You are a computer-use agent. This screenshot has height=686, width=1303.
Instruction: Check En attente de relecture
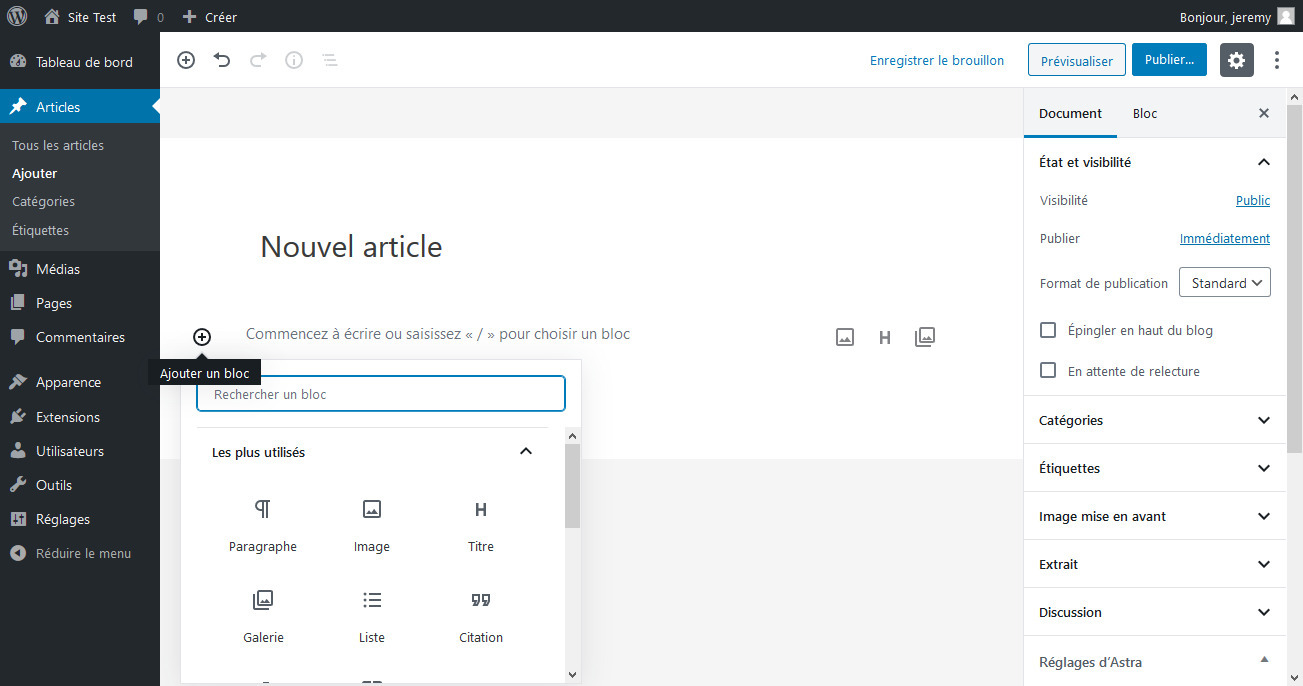pyautogui.click(x=1048, y=370)
